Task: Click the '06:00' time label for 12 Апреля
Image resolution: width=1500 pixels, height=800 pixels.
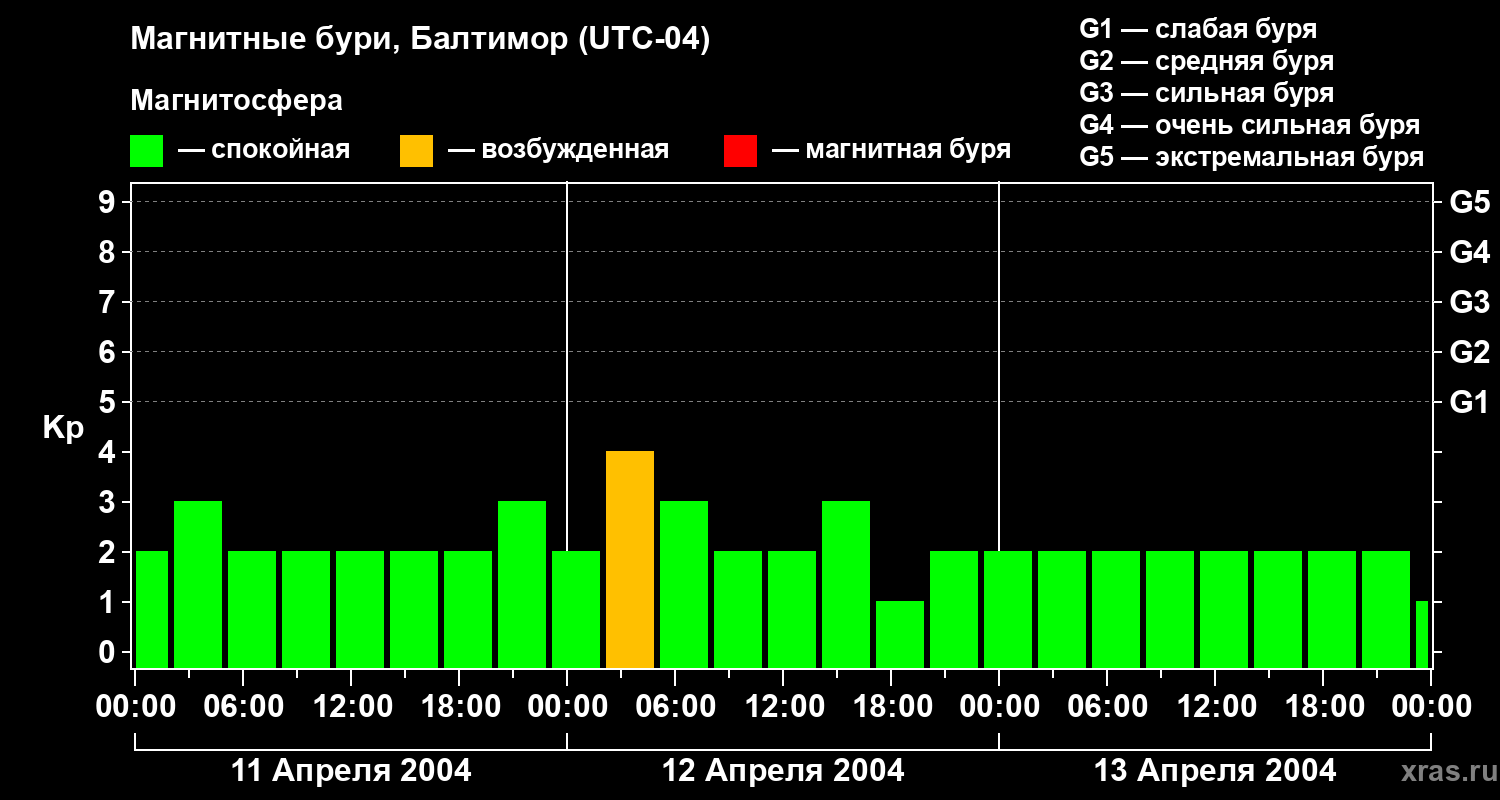Action: tap(675, 707)
